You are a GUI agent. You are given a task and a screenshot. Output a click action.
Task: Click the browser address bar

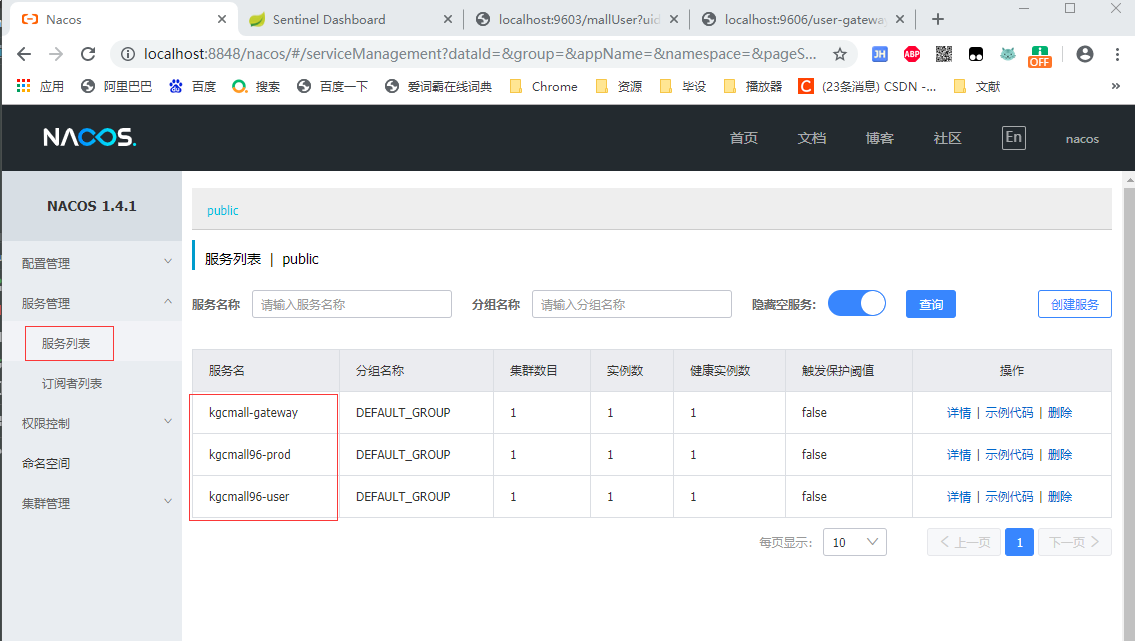(479, 54)
